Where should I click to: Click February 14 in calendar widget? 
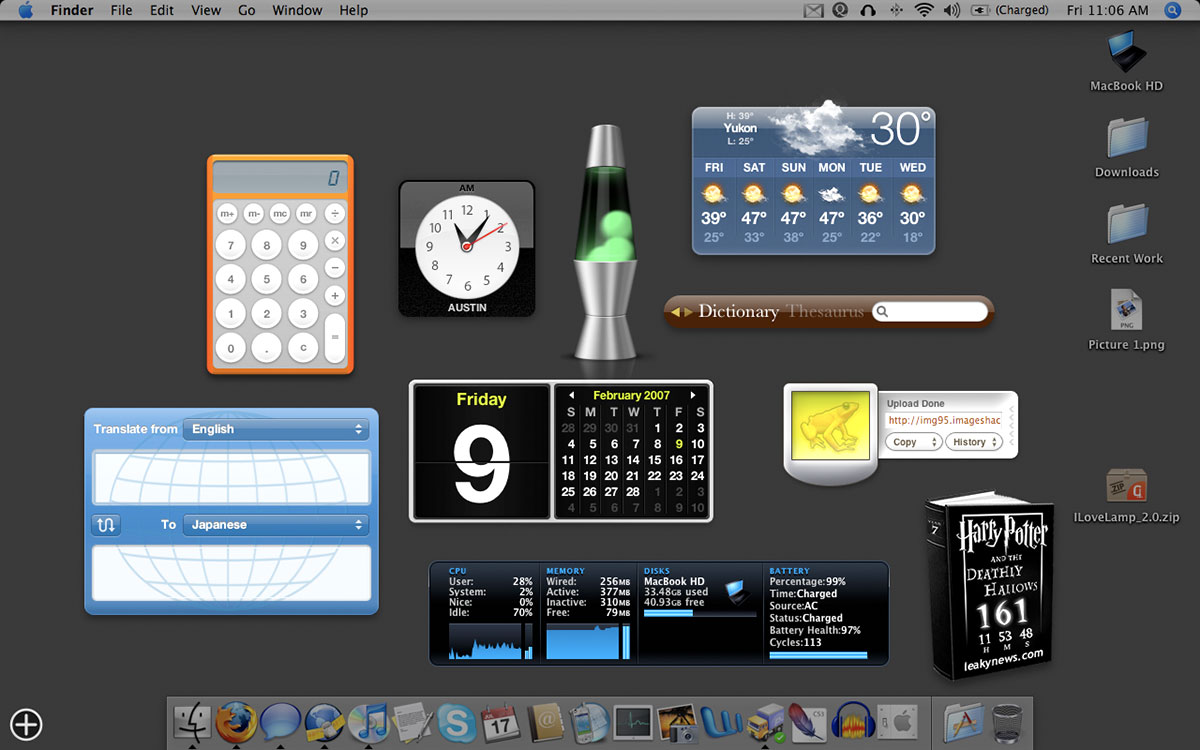(x=633, y=460)
